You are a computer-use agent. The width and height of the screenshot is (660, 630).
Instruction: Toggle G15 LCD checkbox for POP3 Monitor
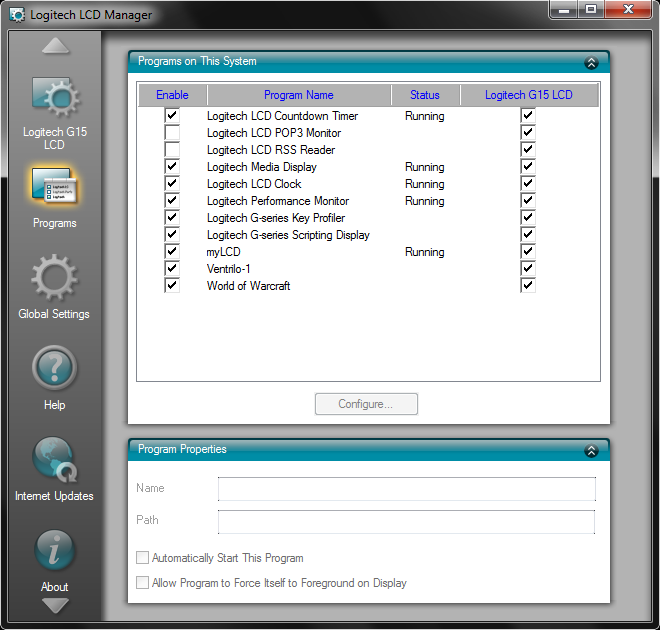528,133
